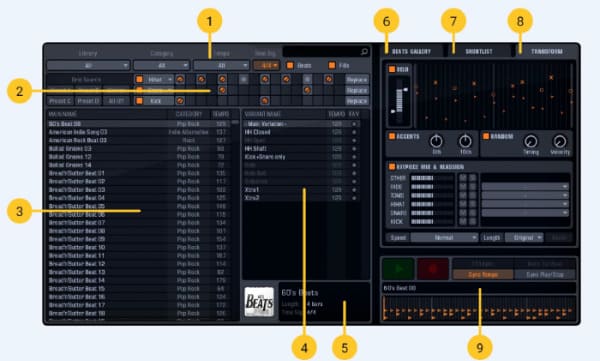Adjust the Random Timing knob

coord(530,141)
